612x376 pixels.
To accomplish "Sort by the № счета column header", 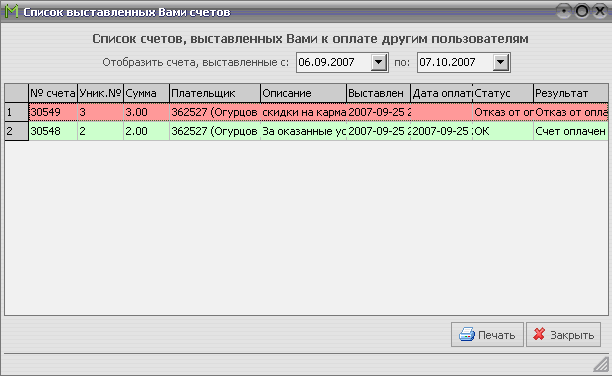I will pos(53,93).
